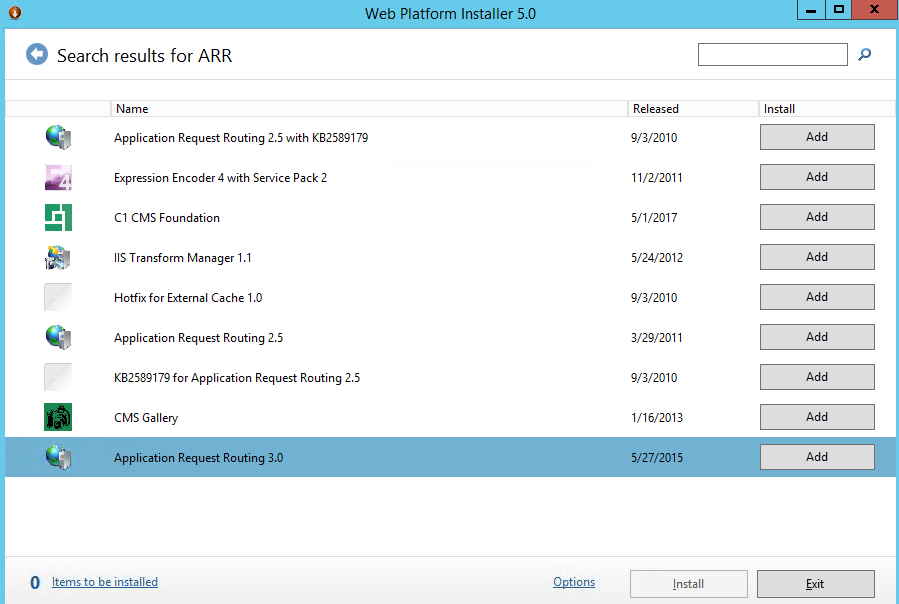The height and width of the screenshot is (604, 899).
Task: Click Application Request Routing 3.0 icon
Action: (x=58, y=457)
